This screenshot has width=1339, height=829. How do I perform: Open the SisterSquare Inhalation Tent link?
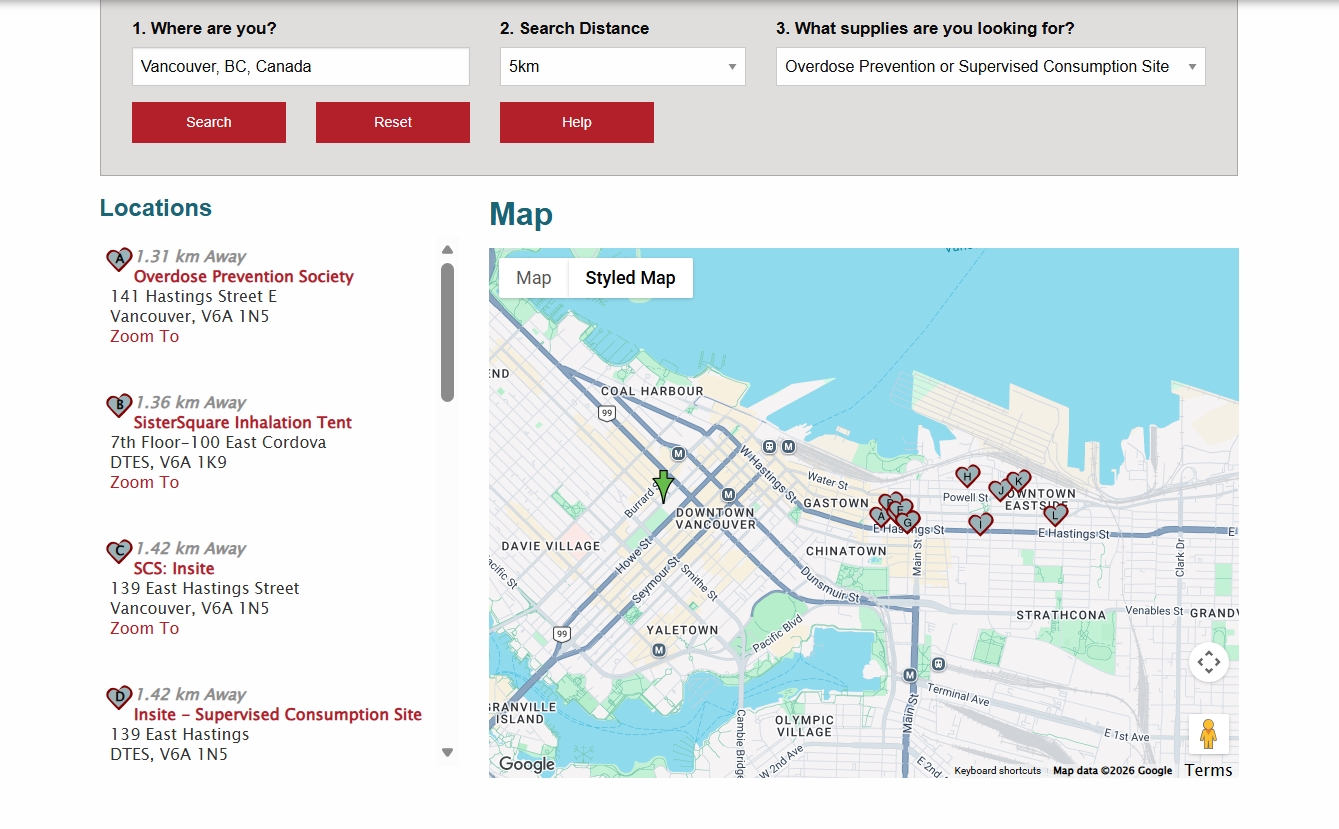[243, 423]
